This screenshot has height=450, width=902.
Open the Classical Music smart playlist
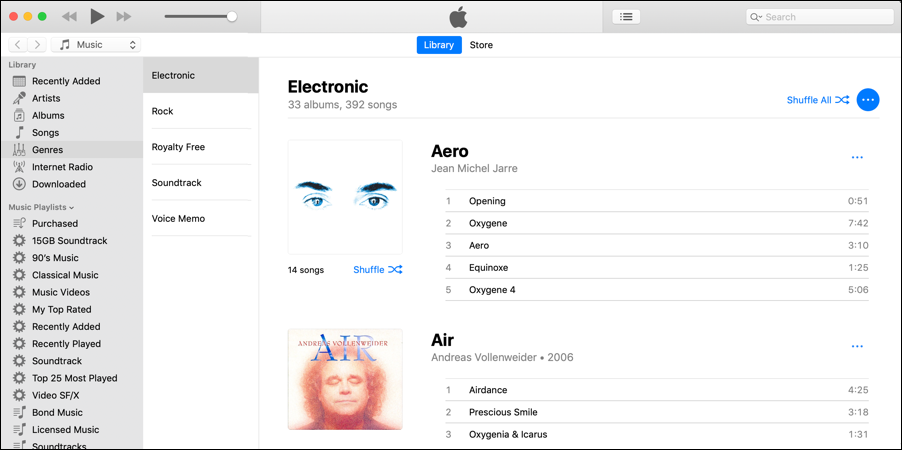[x=72, y=275]
